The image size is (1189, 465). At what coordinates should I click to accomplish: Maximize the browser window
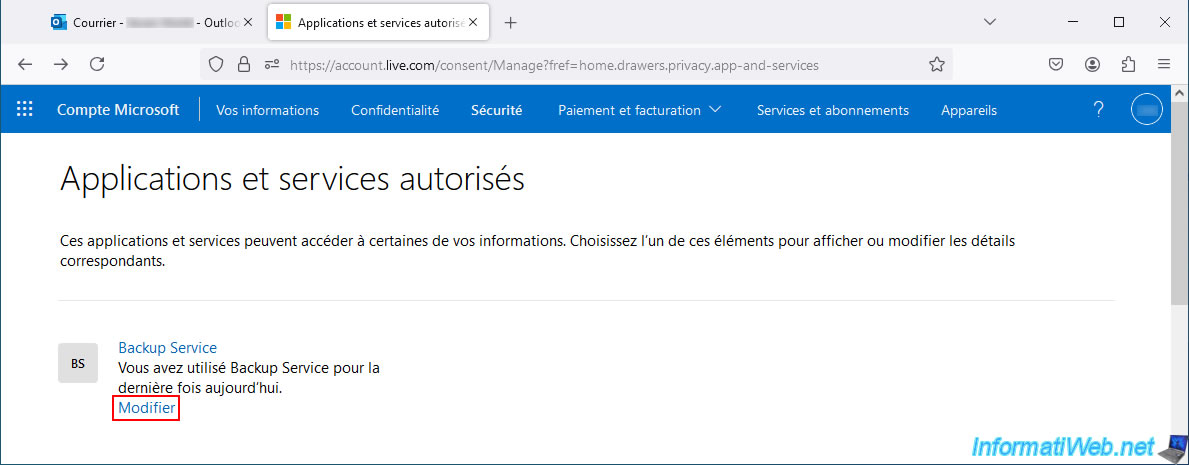(1119, 23)
